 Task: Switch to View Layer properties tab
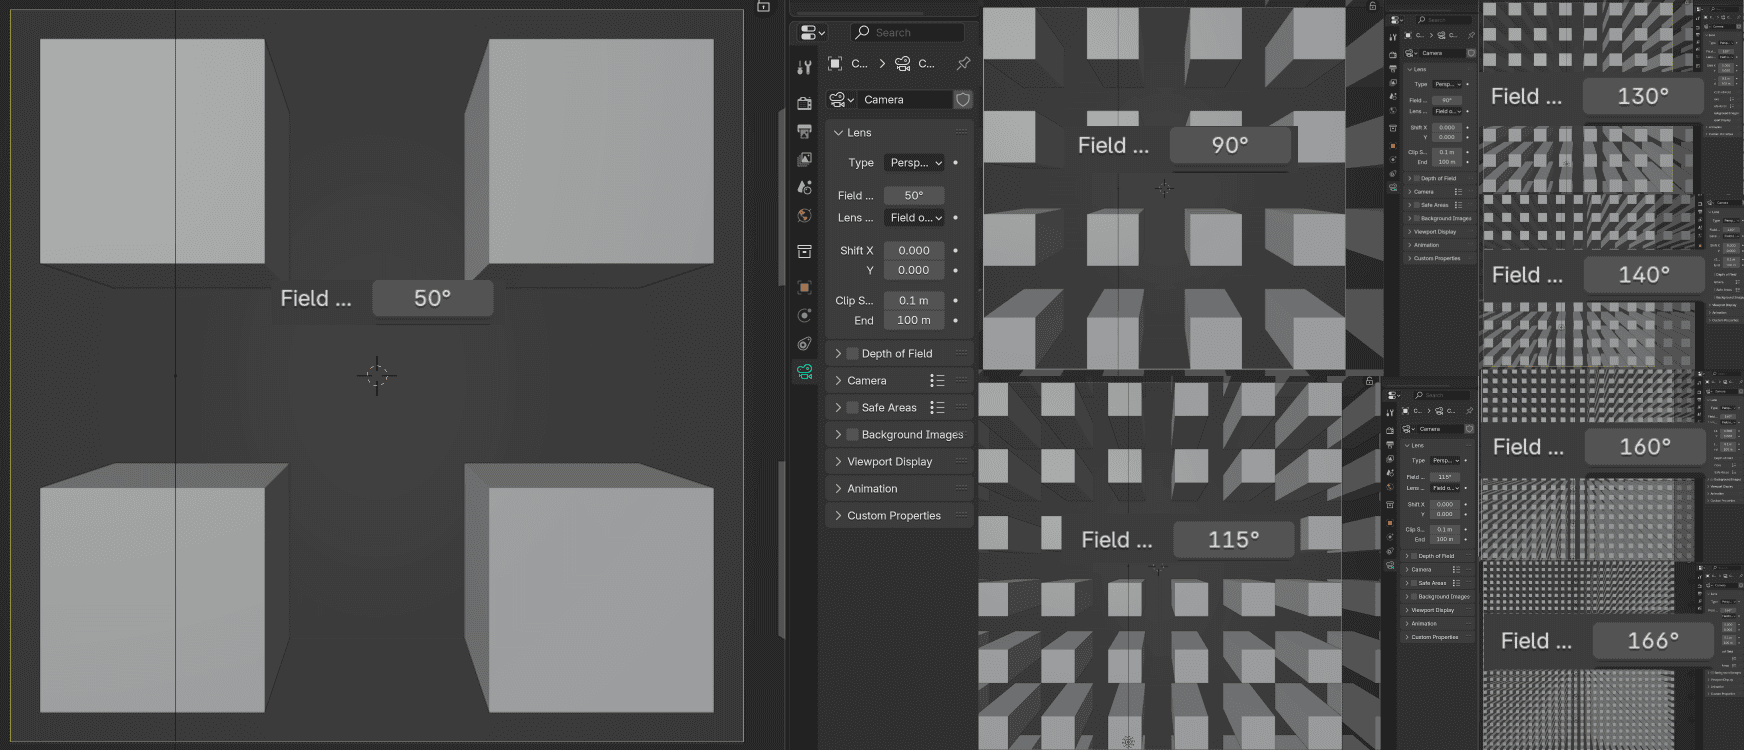pos(804,159)
